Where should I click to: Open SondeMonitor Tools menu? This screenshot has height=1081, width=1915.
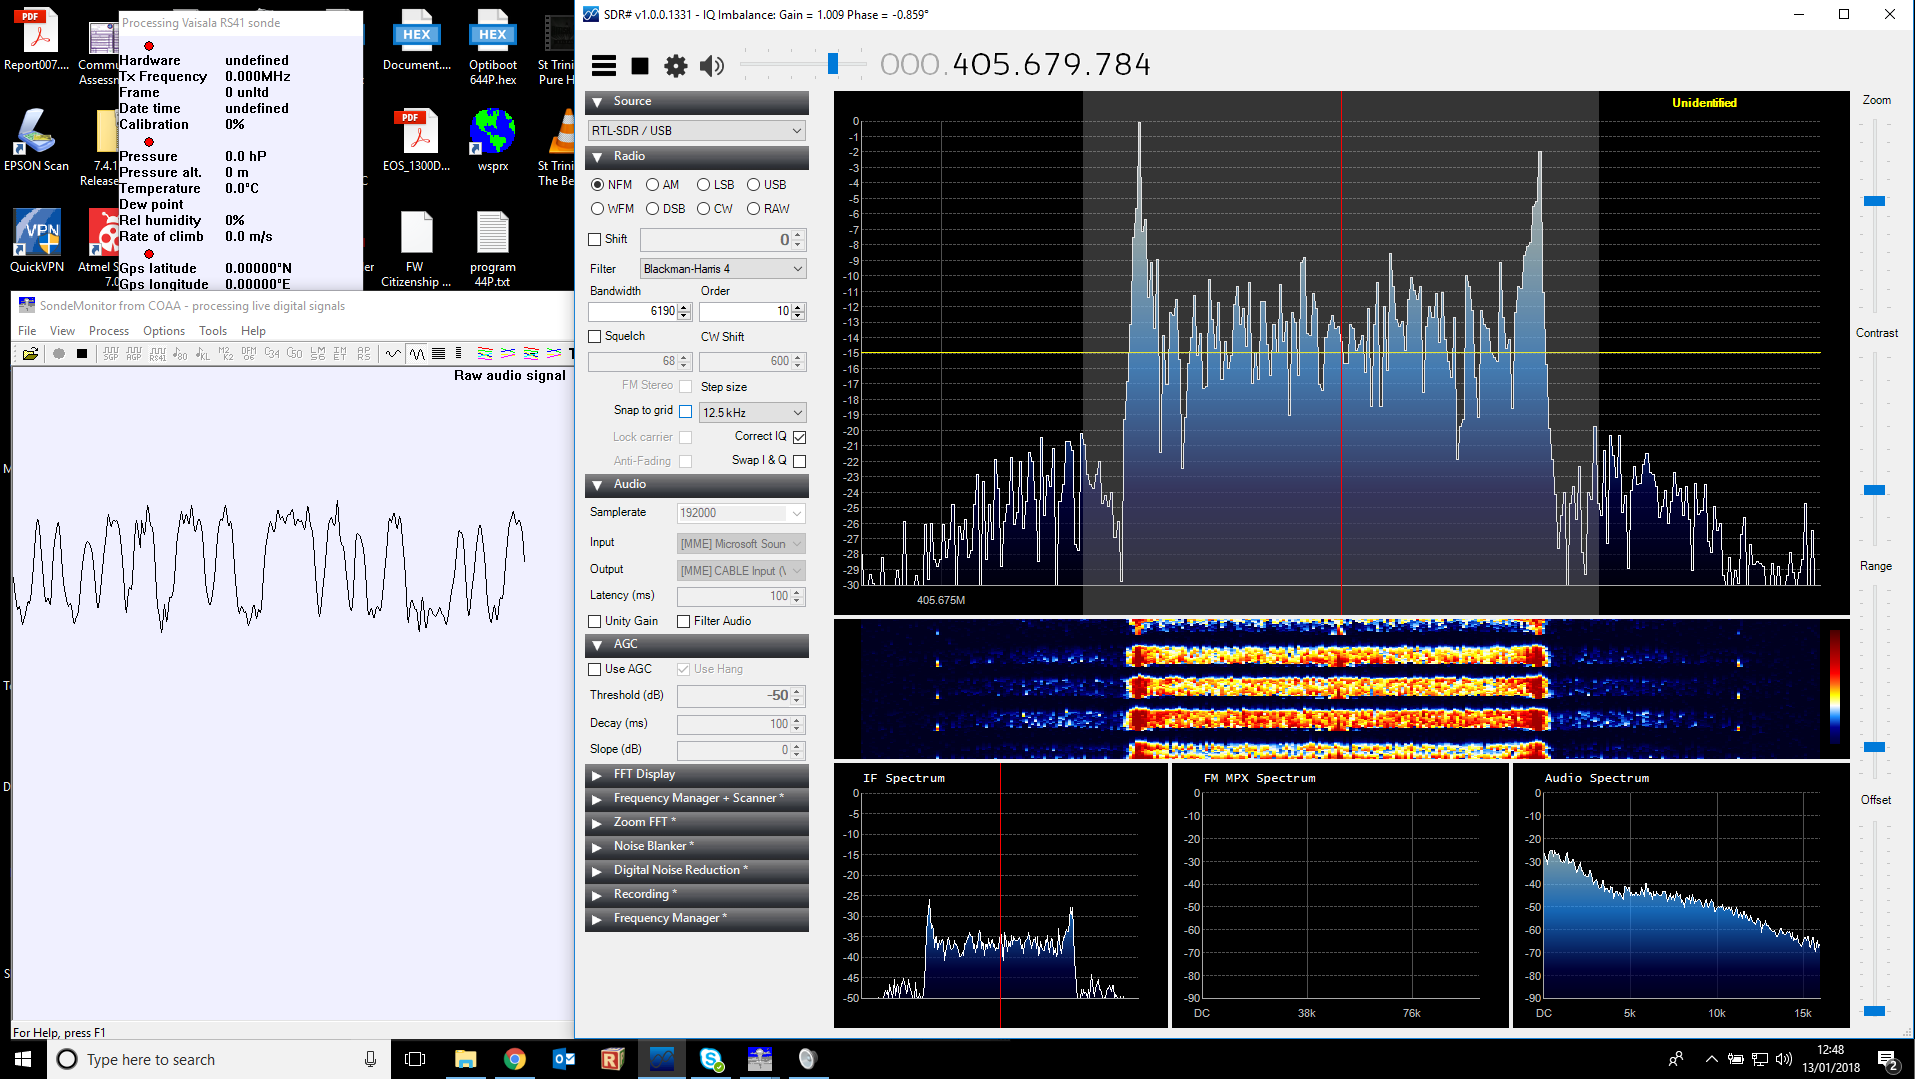coord(213,331)
